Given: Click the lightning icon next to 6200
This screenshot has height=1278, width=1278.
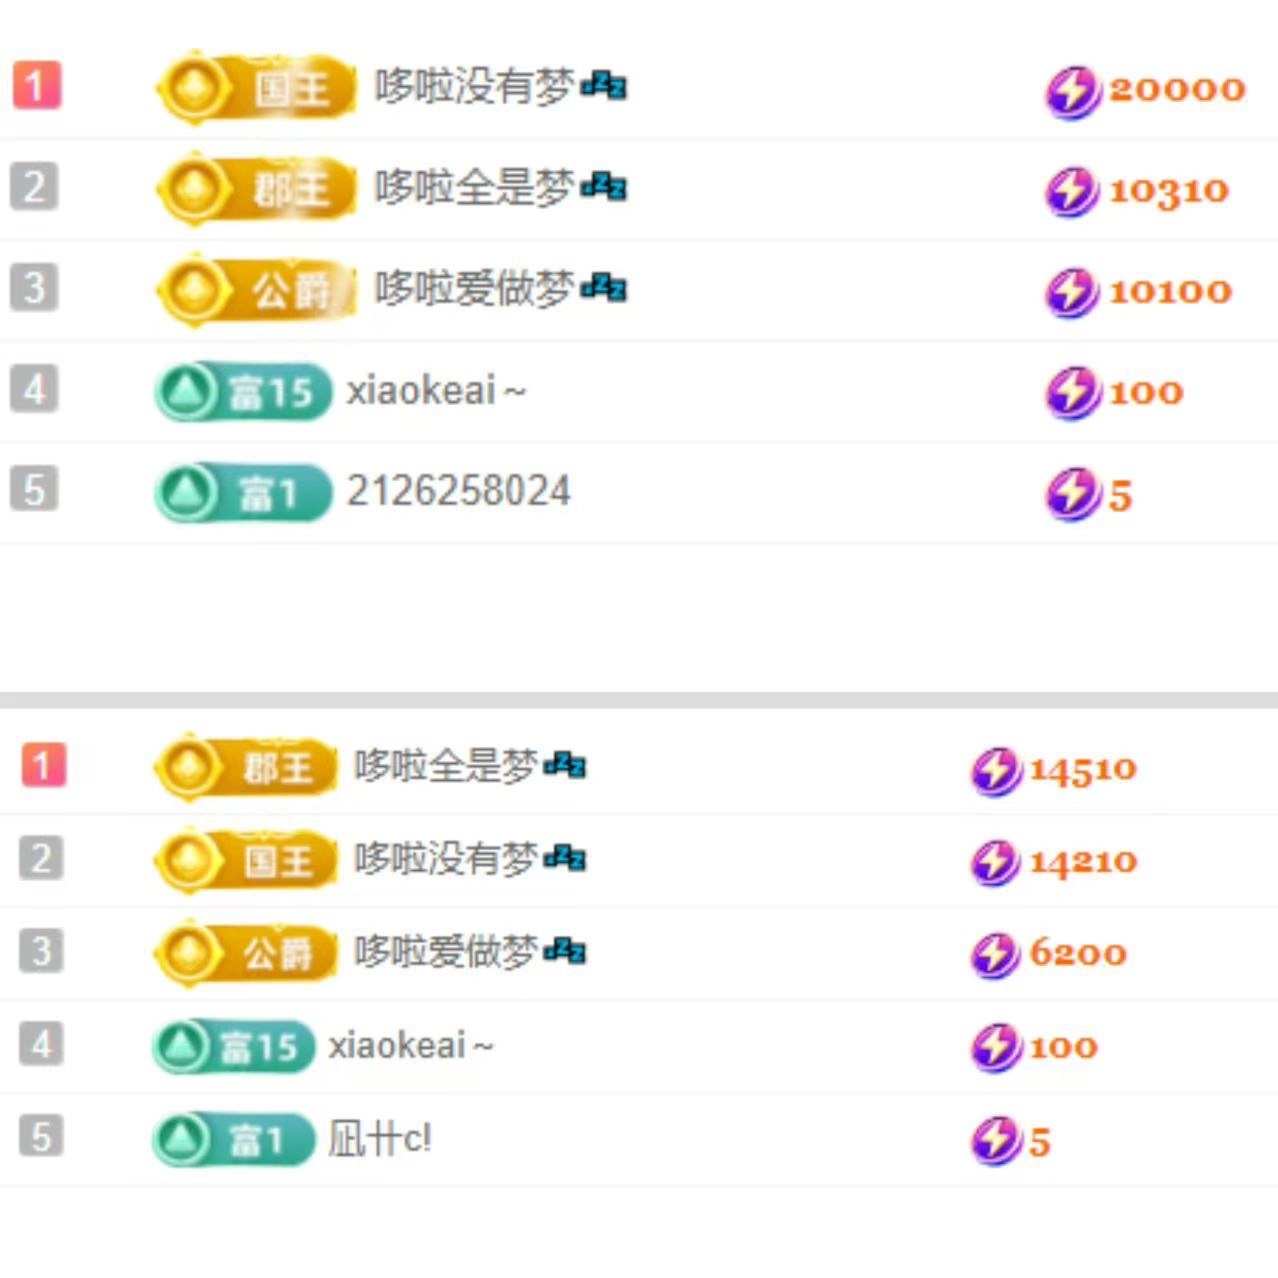Looking at the screenshot, I should [x=996, y=955].
